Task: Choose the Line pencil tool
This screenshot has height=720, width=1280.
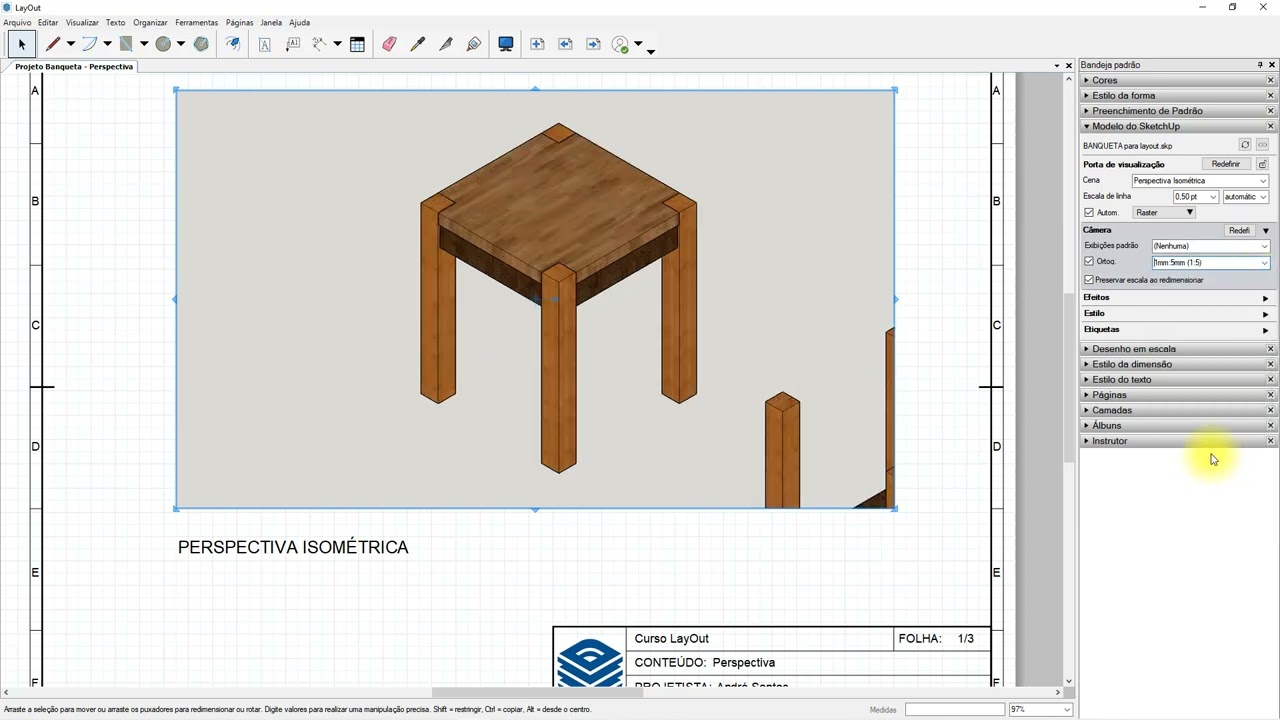Action: tap(53, 44)
